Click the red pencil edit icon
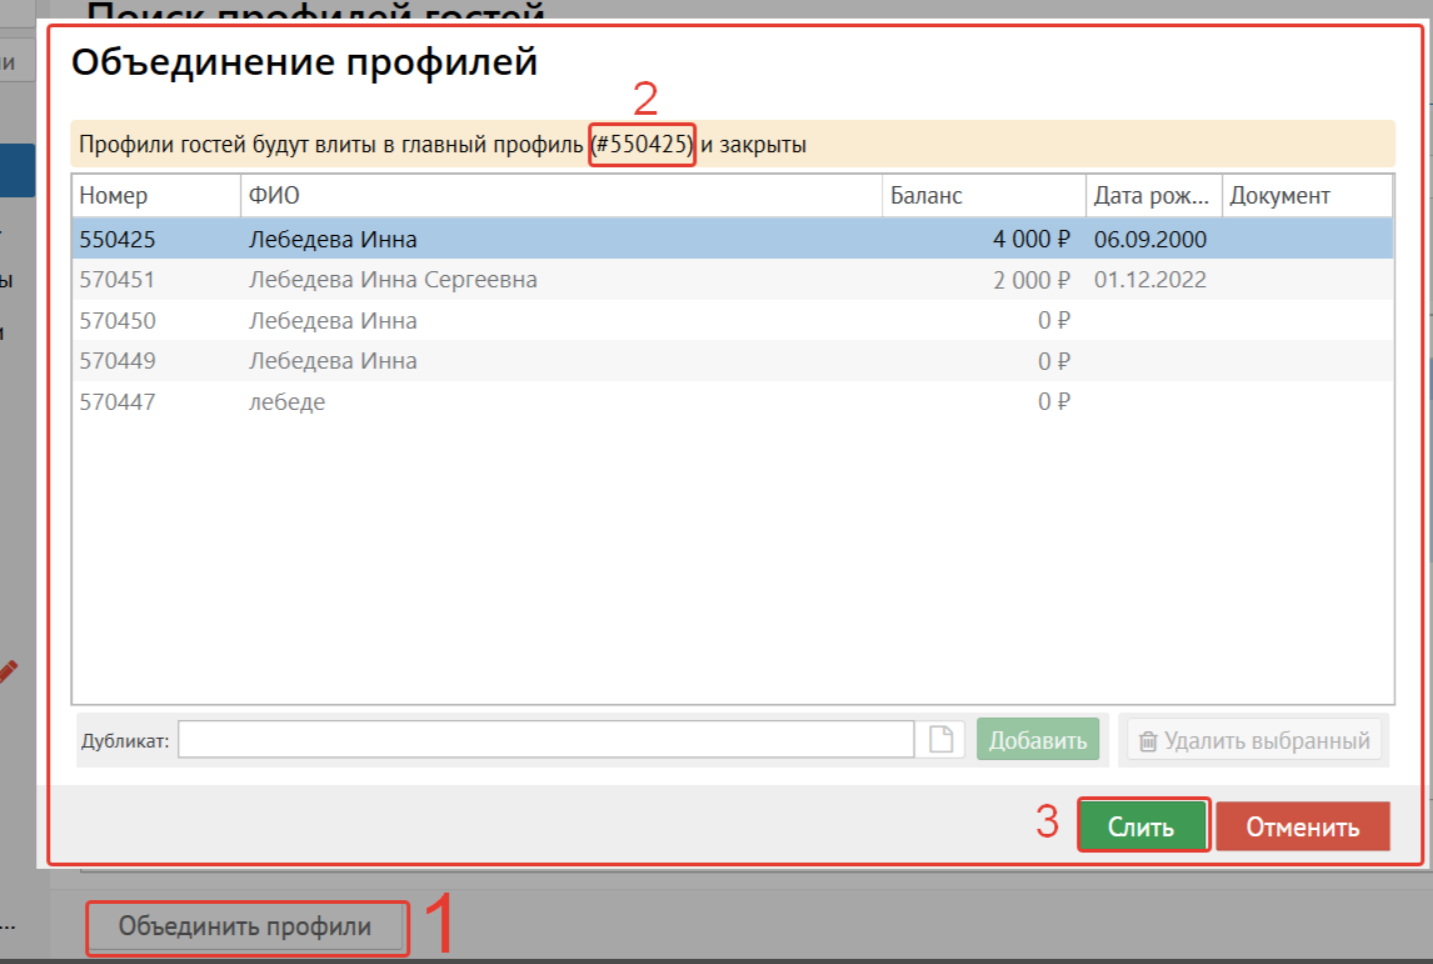This screenshot has height=964, width=1433. click(8, 672)
